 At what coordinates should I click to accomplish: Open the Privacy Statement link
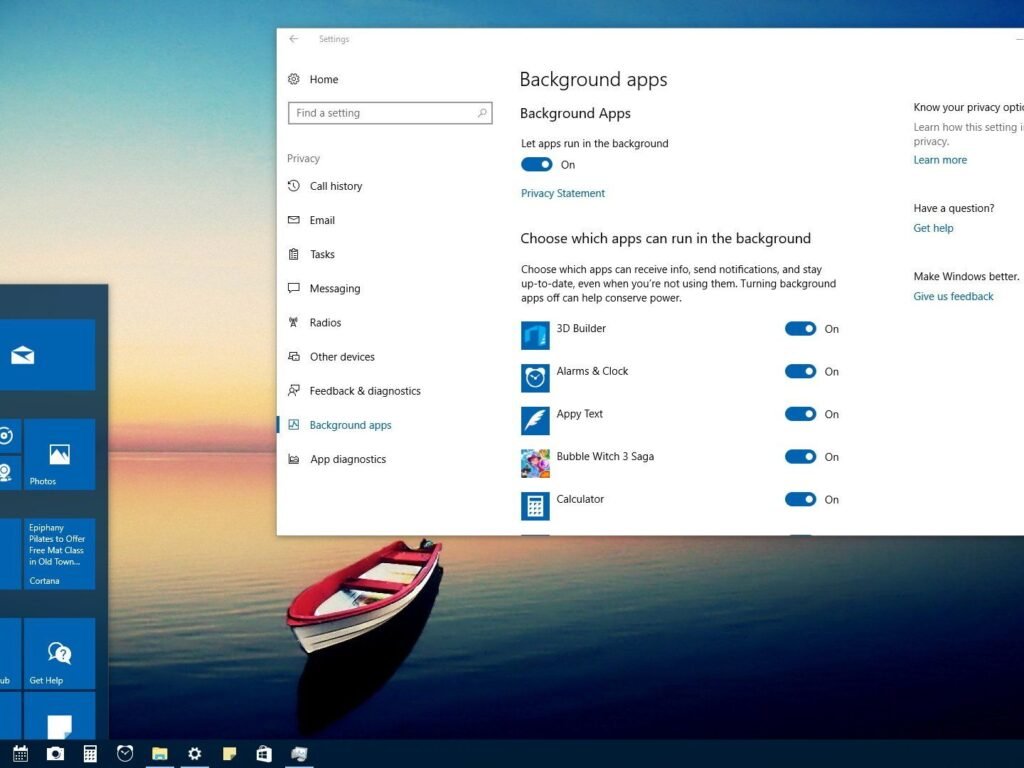tap(563, 193)
